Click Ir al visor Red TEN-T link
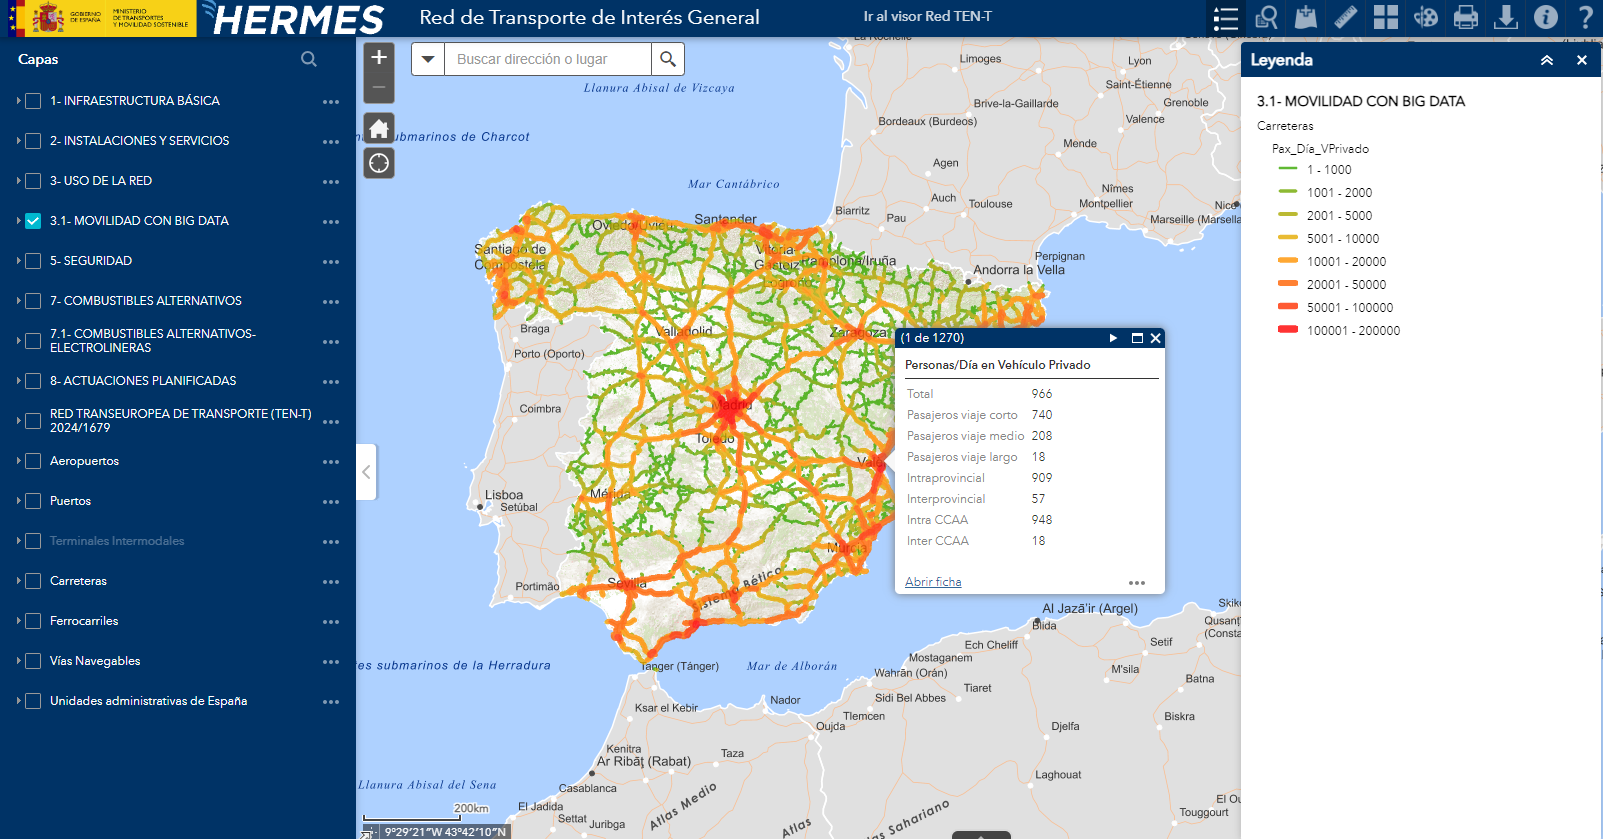 coord(927,17)
